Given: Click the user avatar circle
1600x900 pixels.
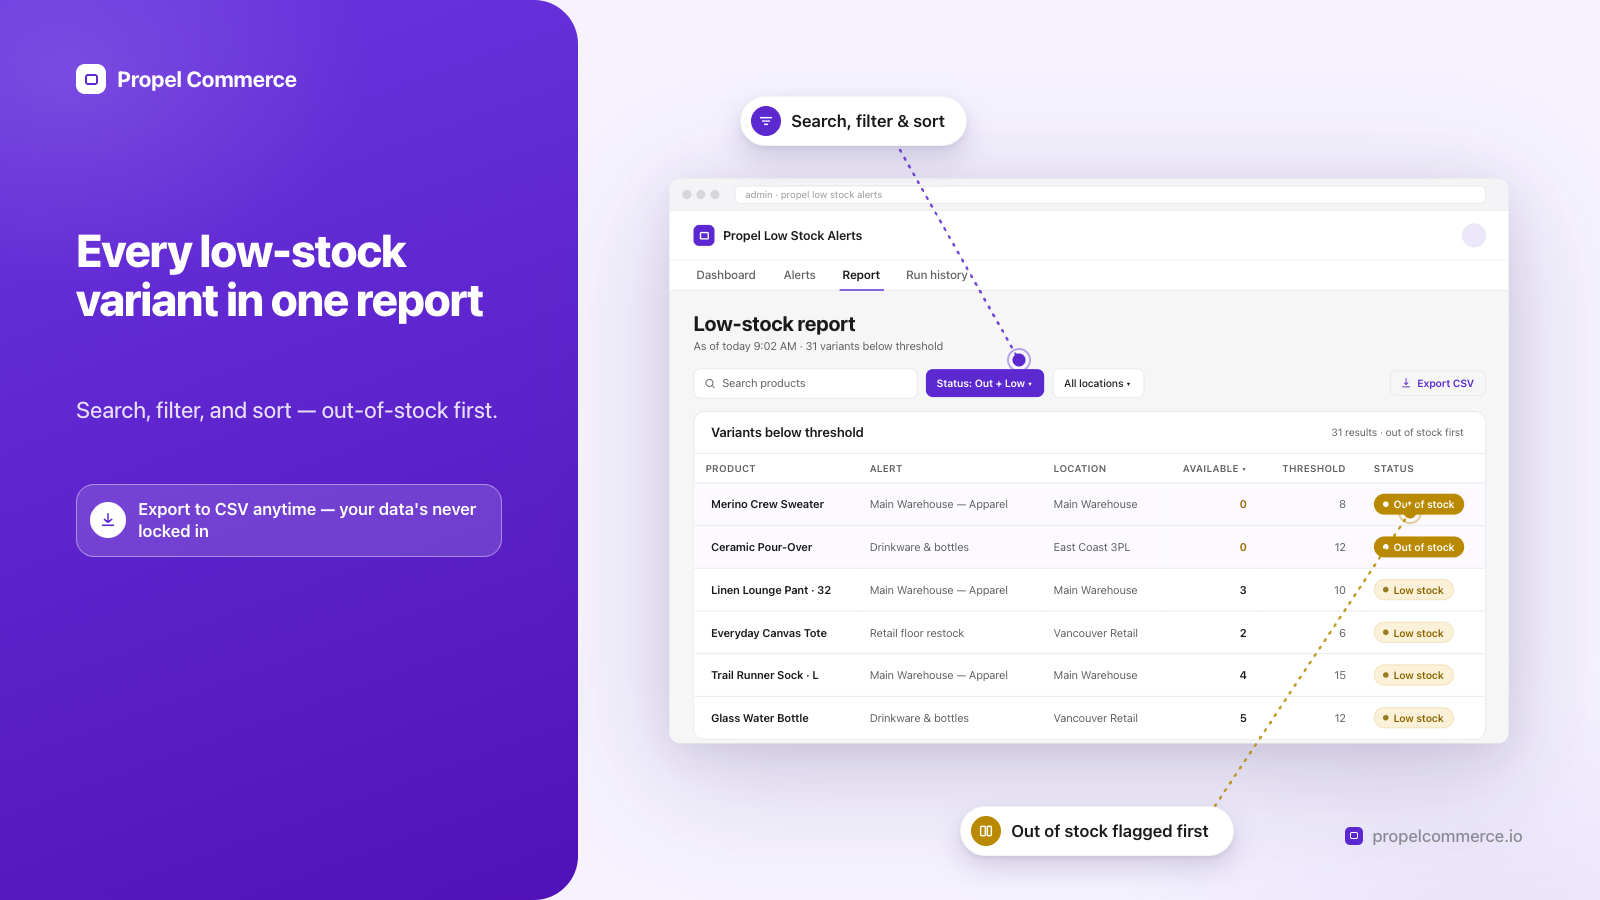Looking at the screenshot, I should pyautogui.click(x=1473, y=235).
